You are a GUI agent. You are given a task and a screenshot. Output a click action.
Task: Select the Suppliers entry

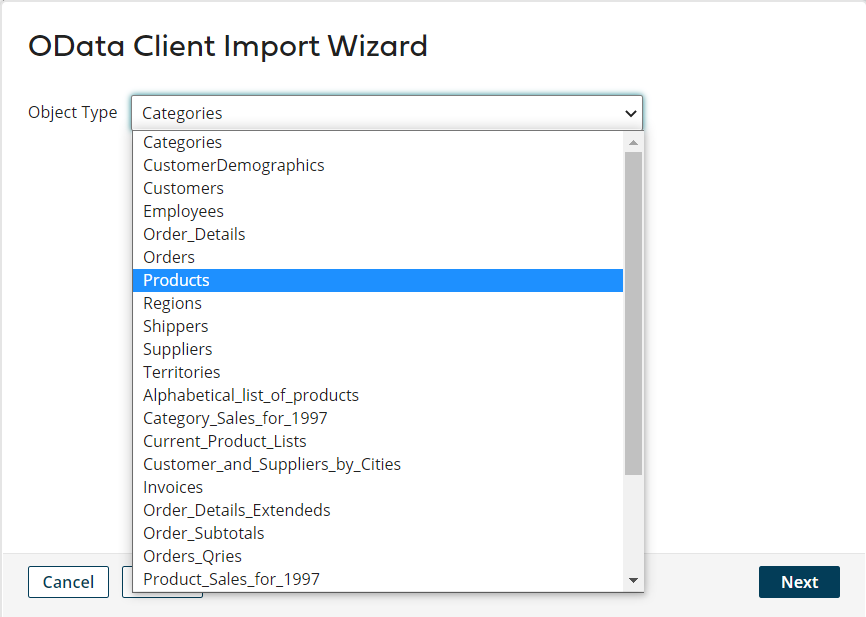[x=178, y=349]
